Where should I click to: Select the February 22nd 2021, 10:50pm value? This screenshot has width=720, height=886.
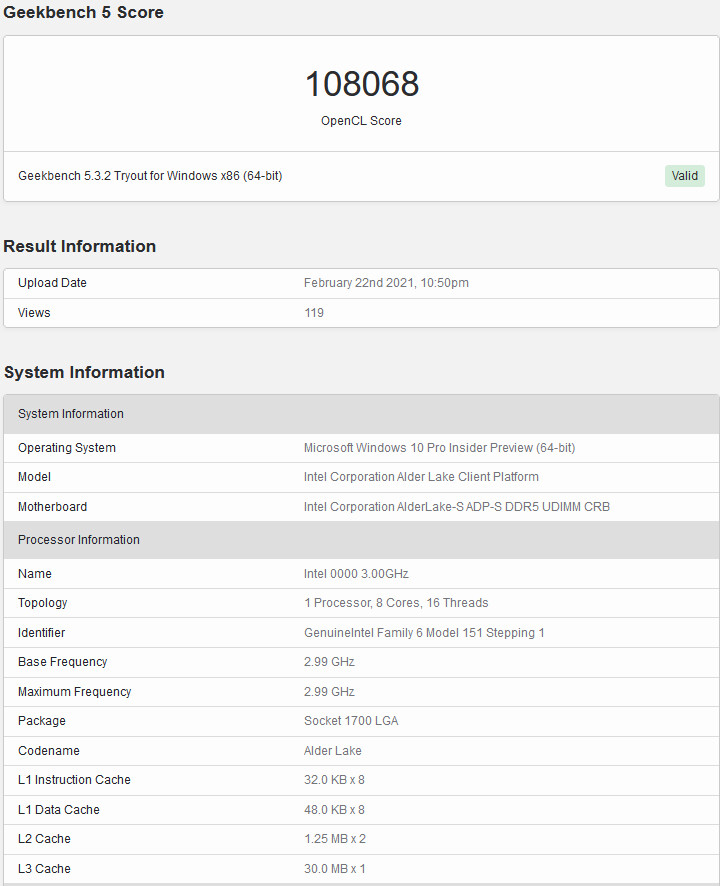[386, 283]
